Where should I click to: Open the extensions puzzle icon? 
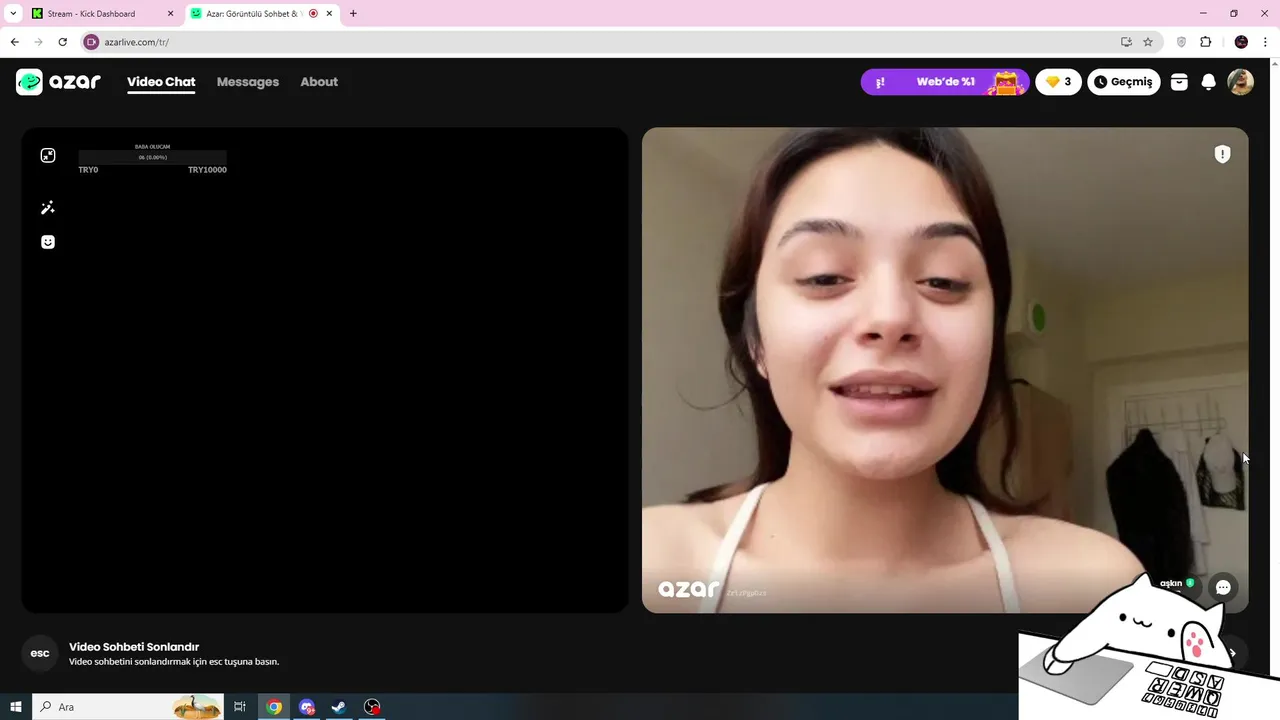click(1205, 42)
